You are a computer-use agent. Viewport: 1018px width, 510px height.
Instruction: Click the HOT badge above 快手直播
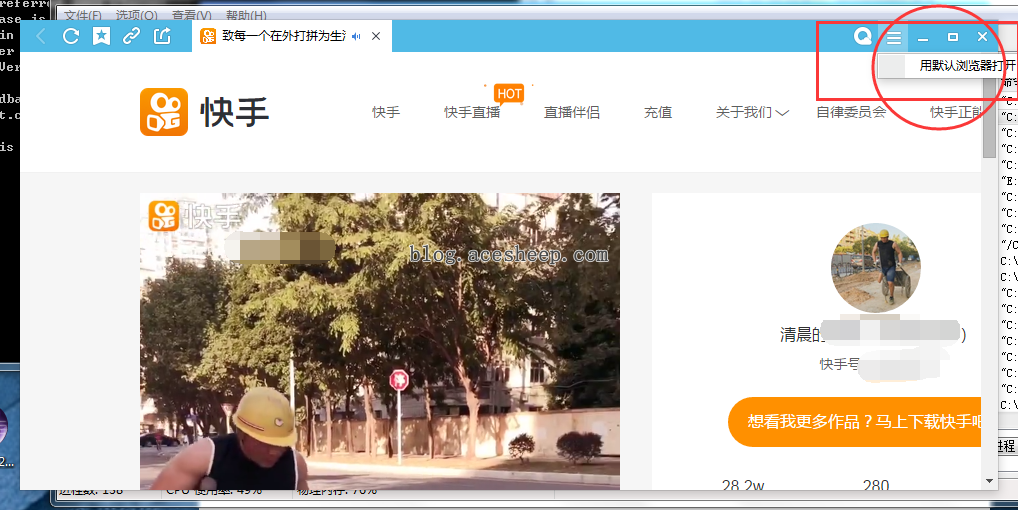509,93
